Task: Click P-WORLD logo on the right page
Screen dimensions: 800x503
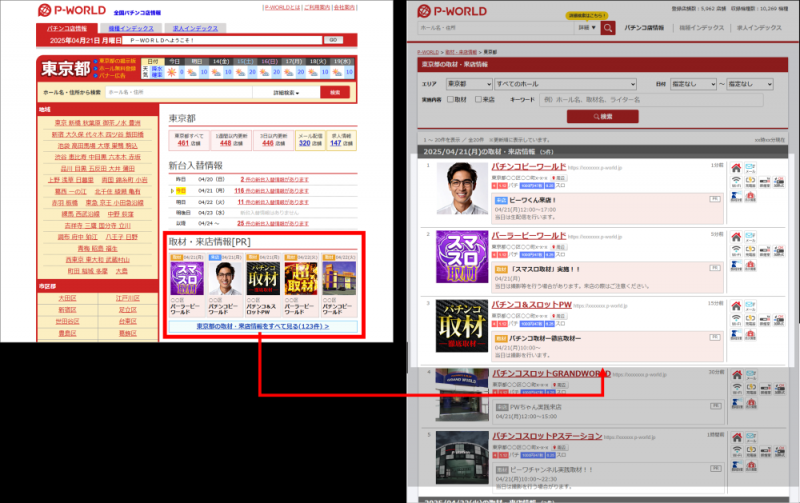Action: click(x=452, y=11)
